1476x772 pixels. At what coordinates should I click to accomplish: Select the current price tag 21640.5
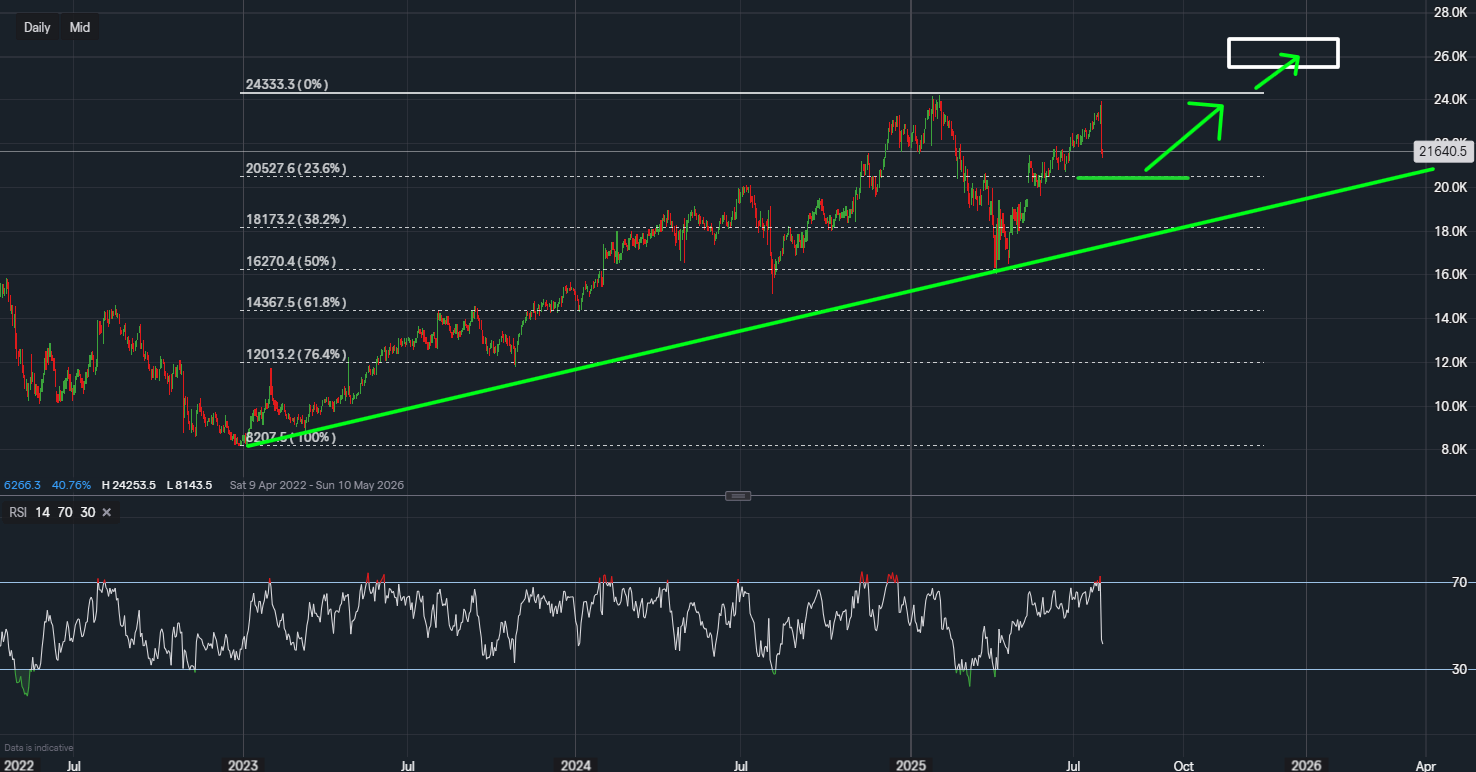[1444, 151]
